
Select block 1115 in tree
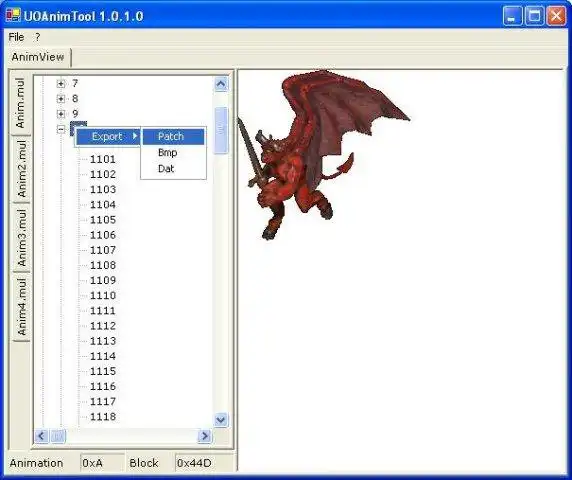click(103, 371)
